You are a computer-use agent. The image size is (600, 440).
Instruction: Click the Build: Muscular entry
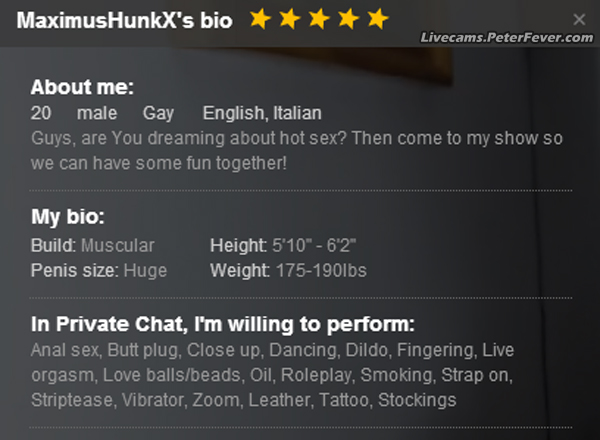[x=93, y=245]
